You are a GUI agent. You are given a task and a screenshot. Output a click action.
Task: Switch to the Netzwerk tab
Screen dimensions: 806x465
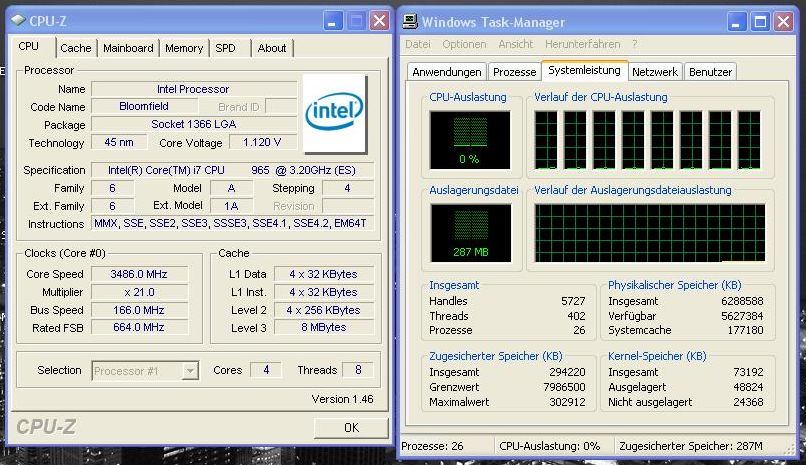655,72
